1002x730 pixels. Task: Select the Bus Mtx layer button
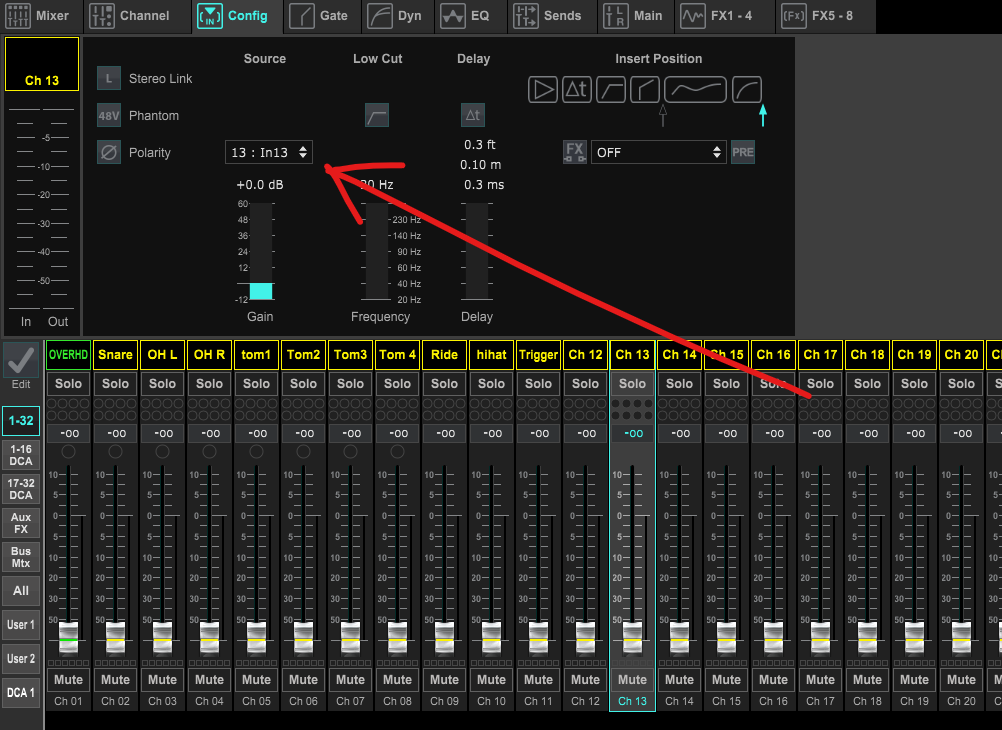click(x=21, y=557)
